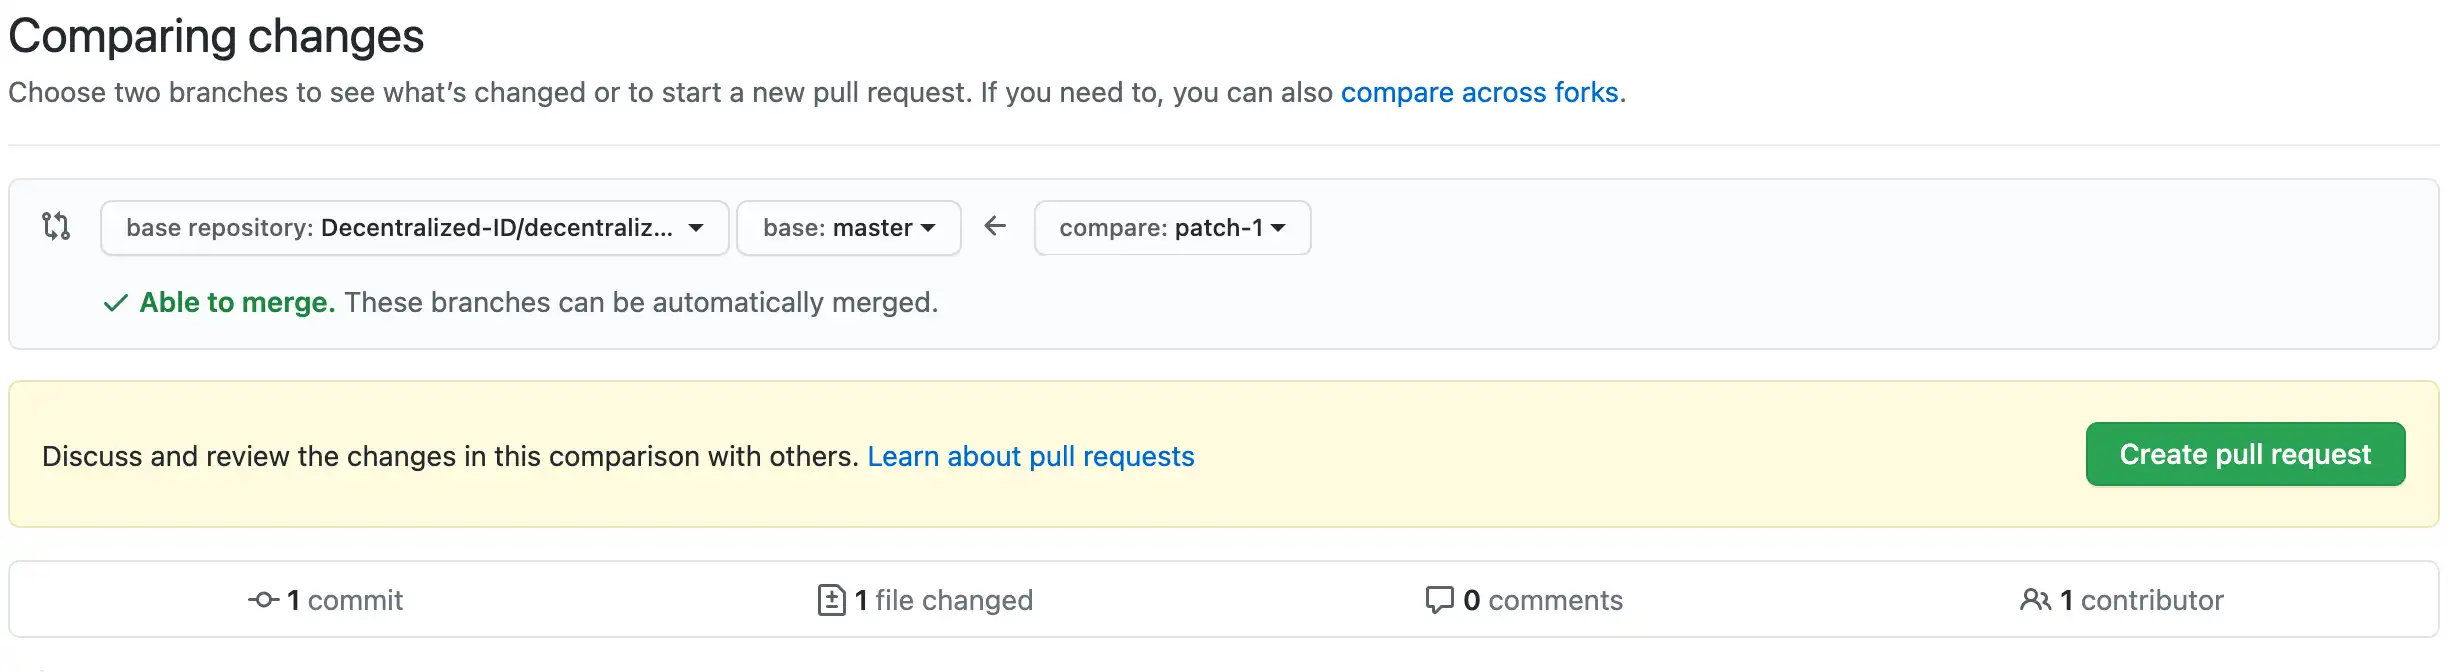Screen dimensions: 2450x672
Task: Click the branch compare switch icon
Action: coord(56,227)
